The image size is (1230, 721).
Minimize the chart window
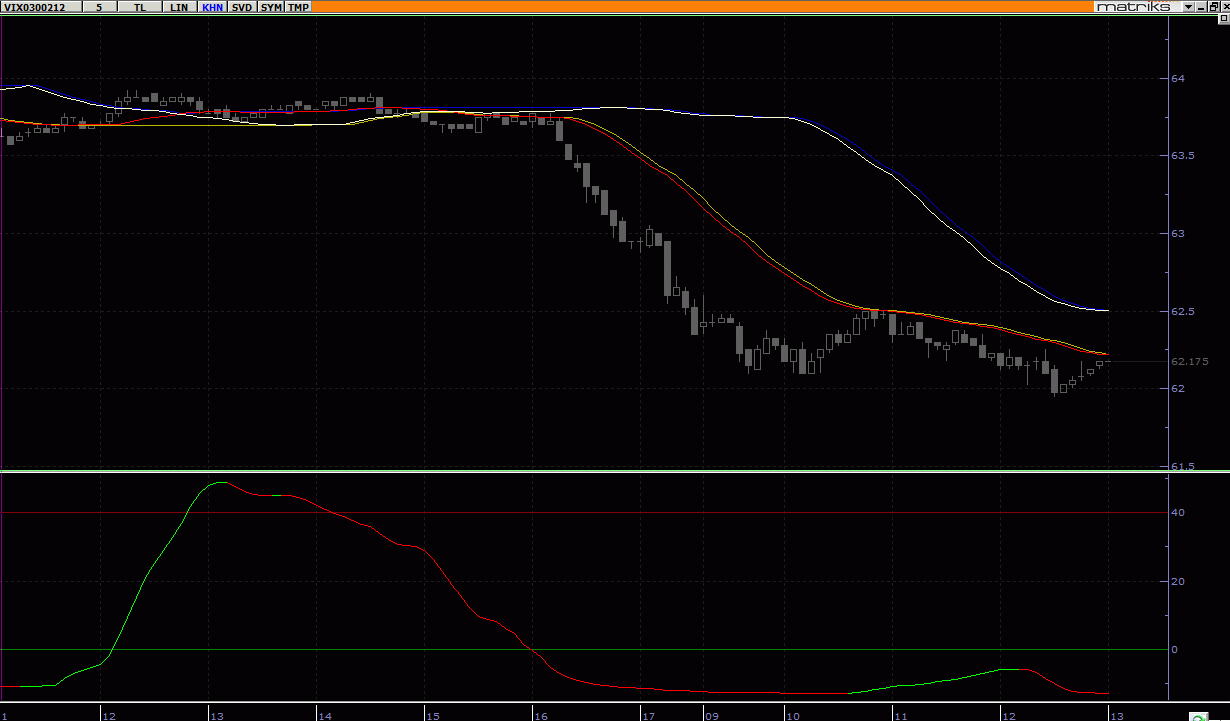click(x=1201, y=7)
